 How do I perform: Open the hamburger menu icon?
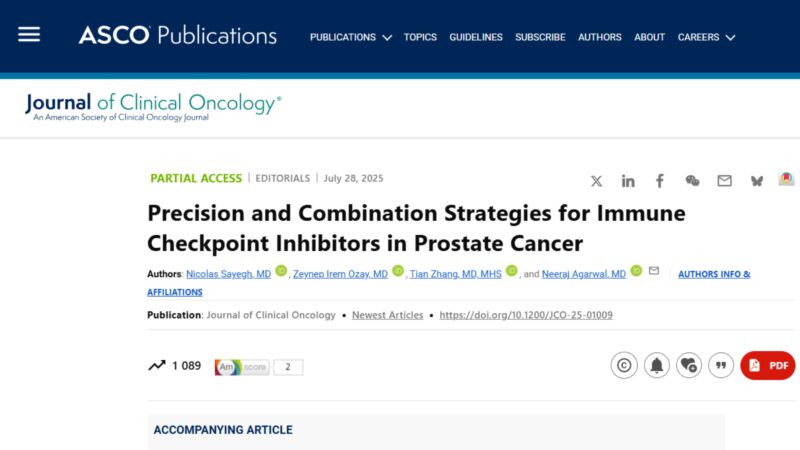[x=29, y=35]
